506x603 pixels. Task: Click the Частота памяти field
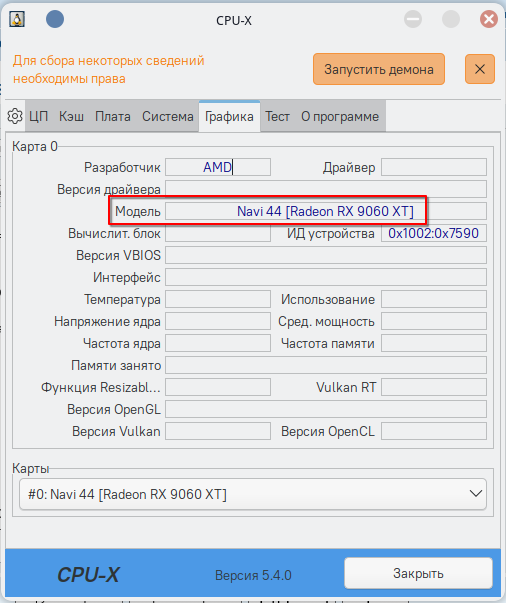(x=434, y=343)
